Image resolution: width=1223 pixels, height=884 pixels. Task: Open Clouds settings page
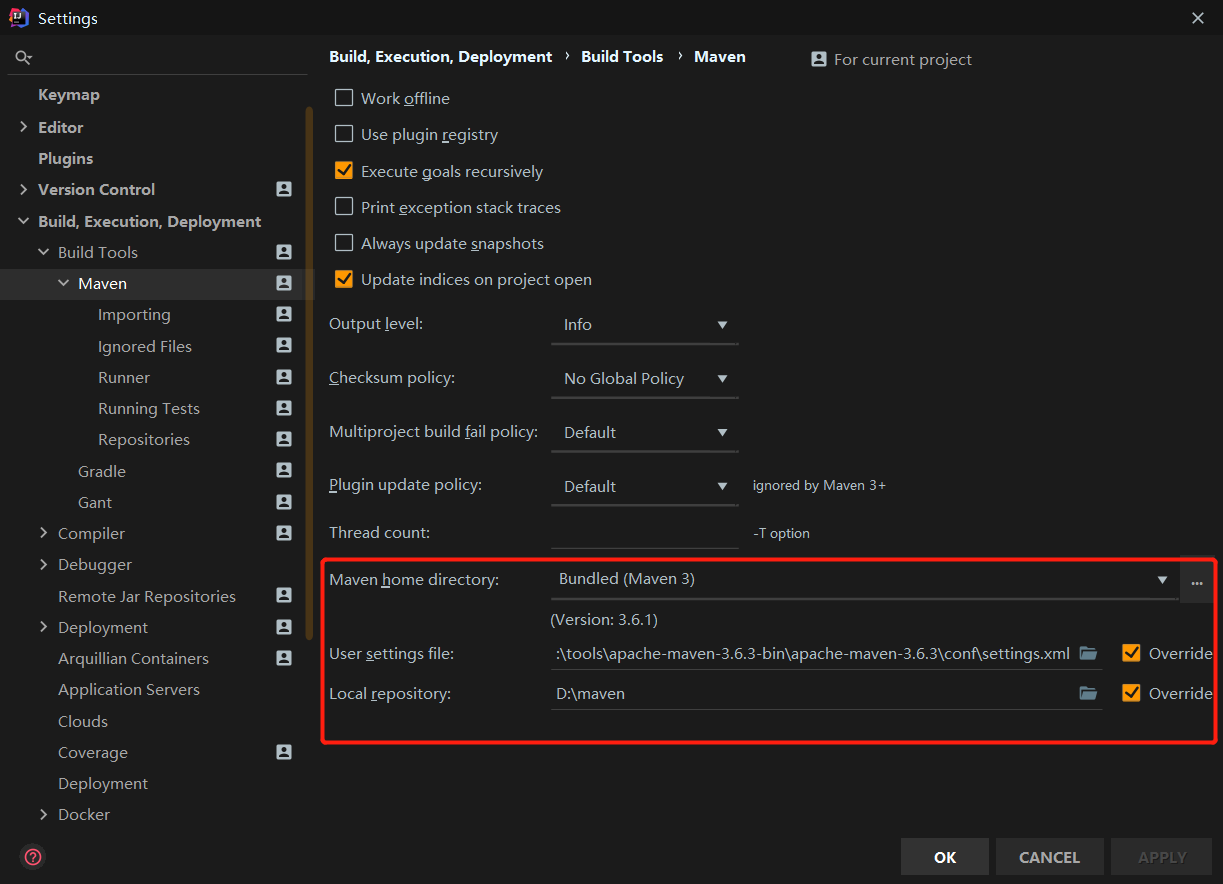pyautogui.click(x=83, y=721)
